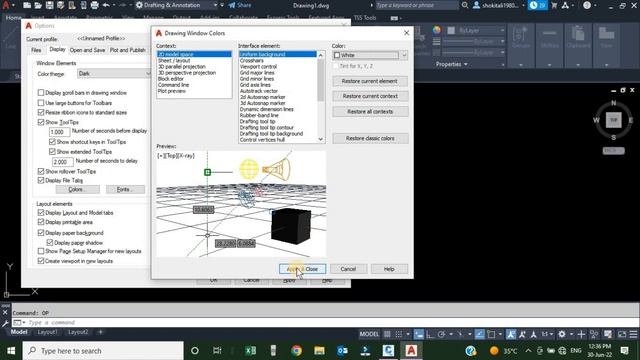Select 3D parallel projection context

pos(182,67)
